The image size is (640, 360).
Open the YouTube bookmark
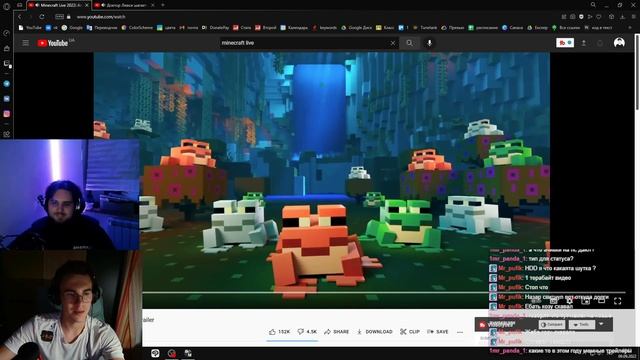click(30, 28)
